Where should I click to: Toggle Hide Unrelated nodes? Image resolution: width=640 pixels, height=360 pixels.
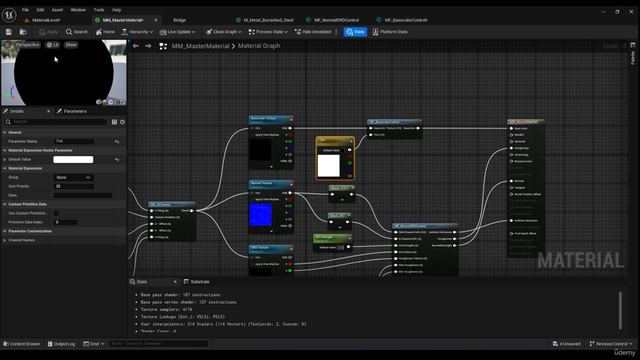pos(313,32)
